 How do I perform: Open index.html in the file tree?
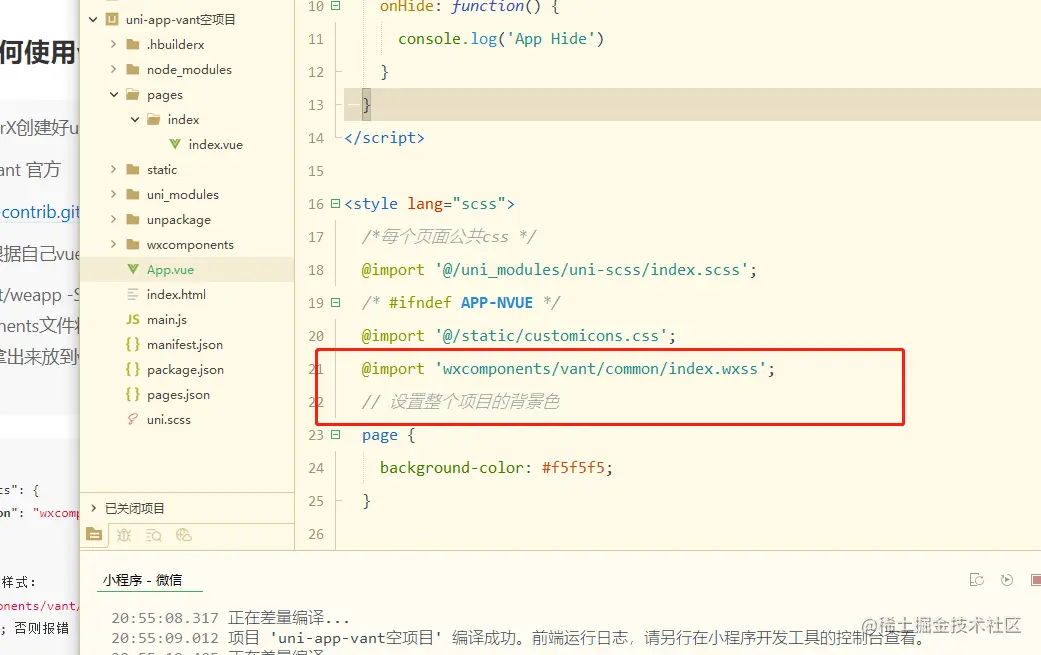click(176, 294)
